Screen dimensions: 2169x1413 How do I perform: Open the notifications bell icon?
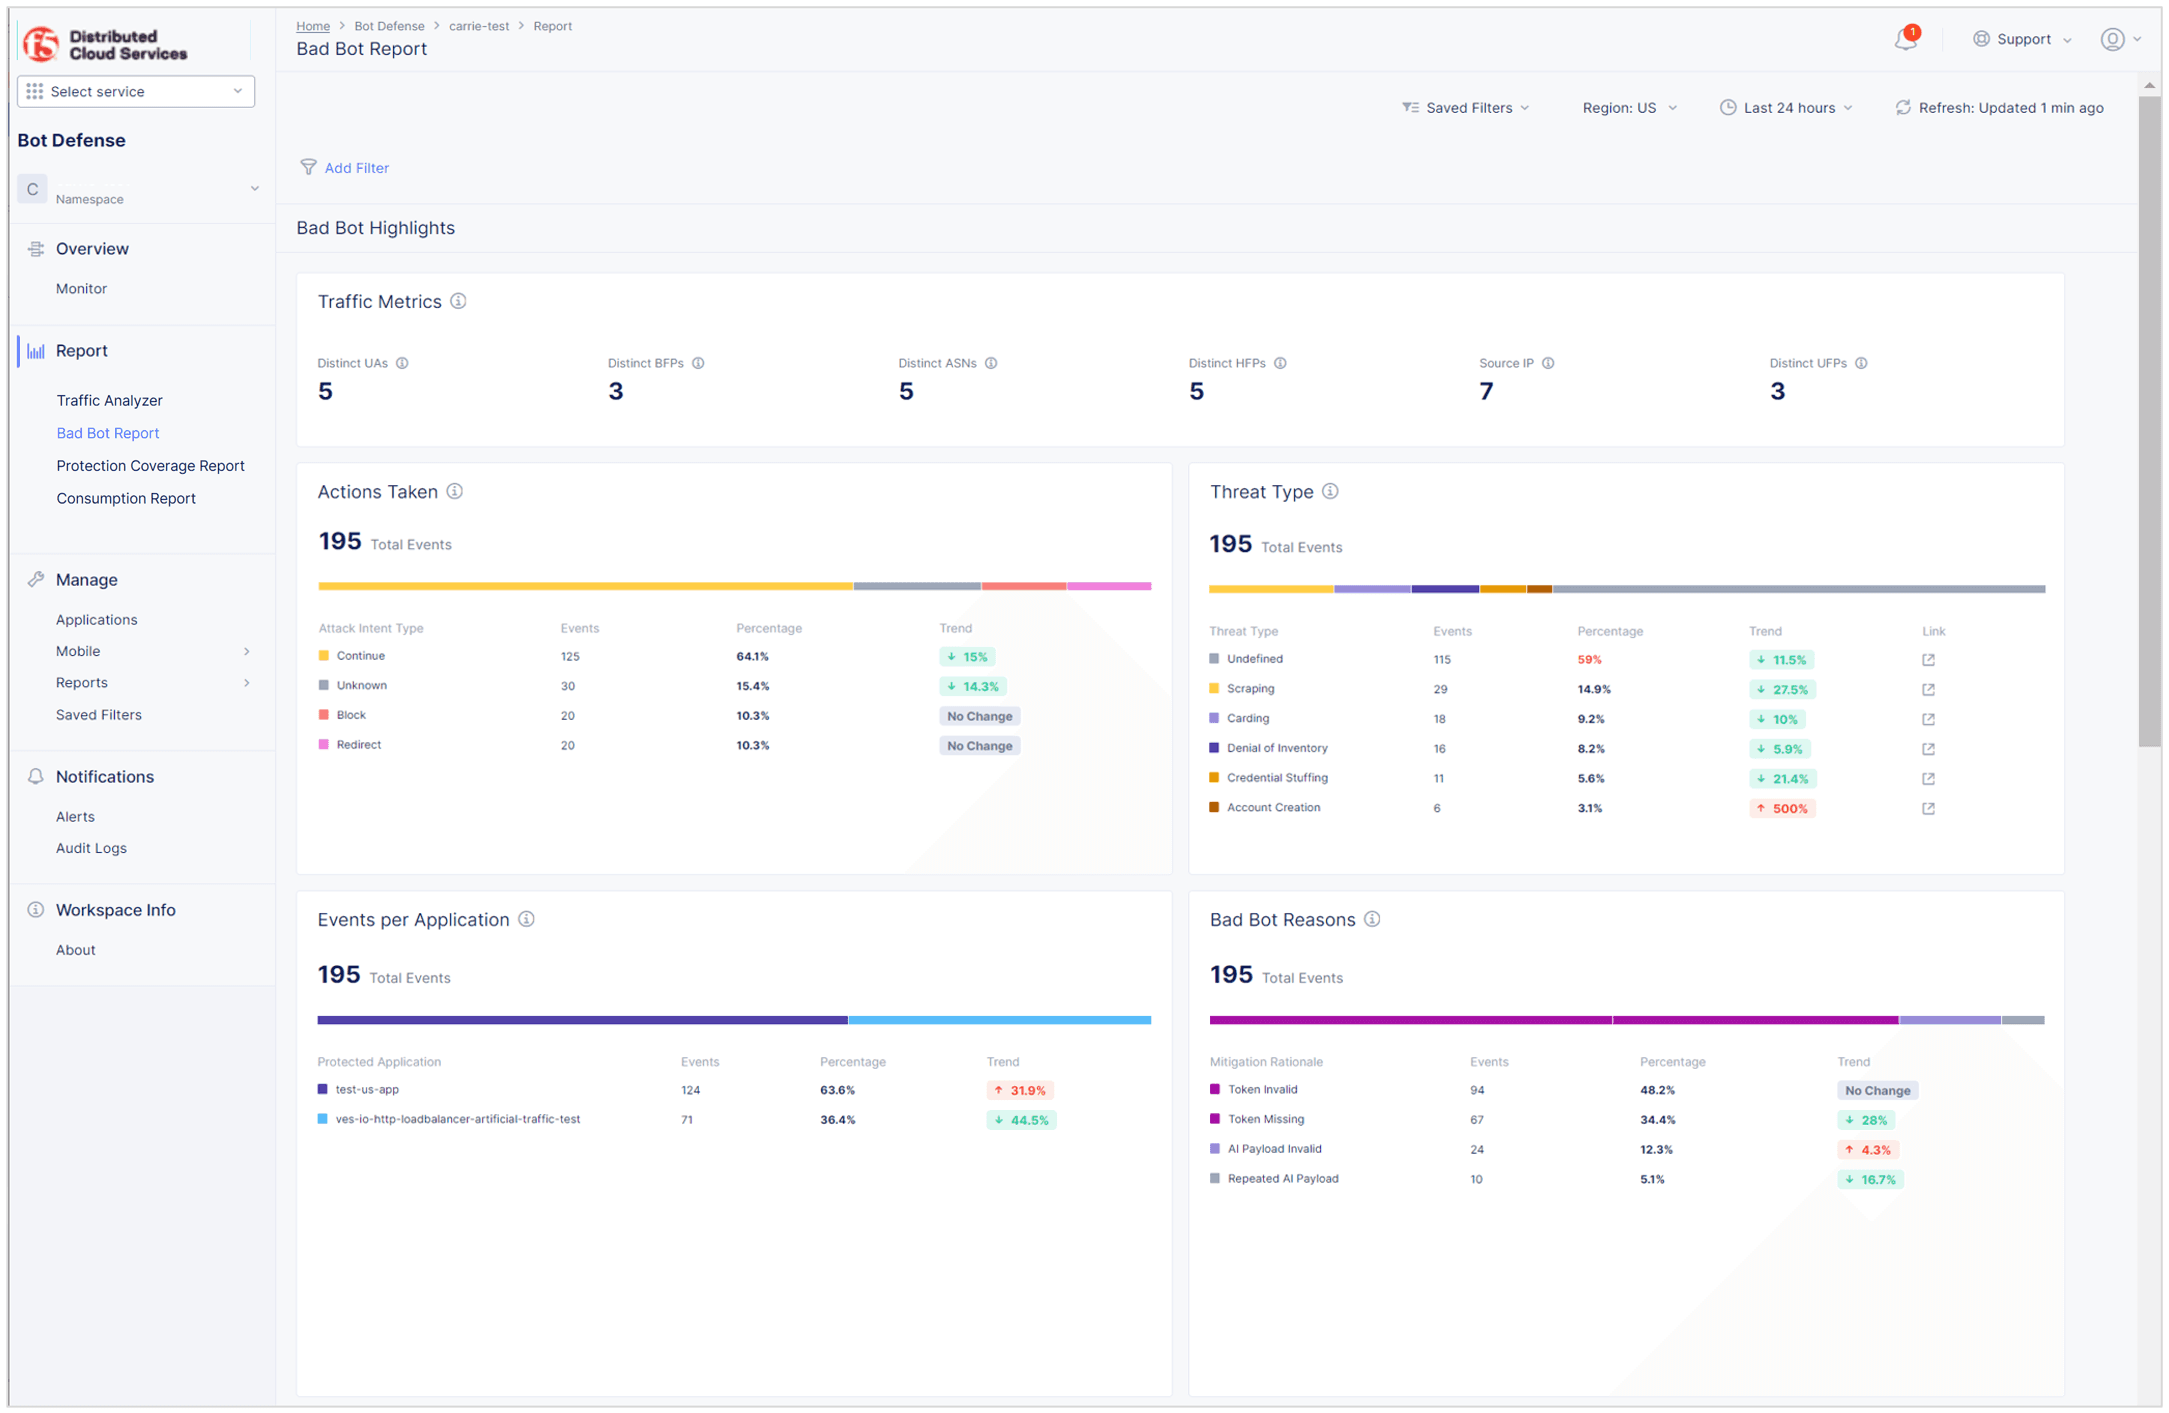pyautogui.click(x=1905, y=40)
